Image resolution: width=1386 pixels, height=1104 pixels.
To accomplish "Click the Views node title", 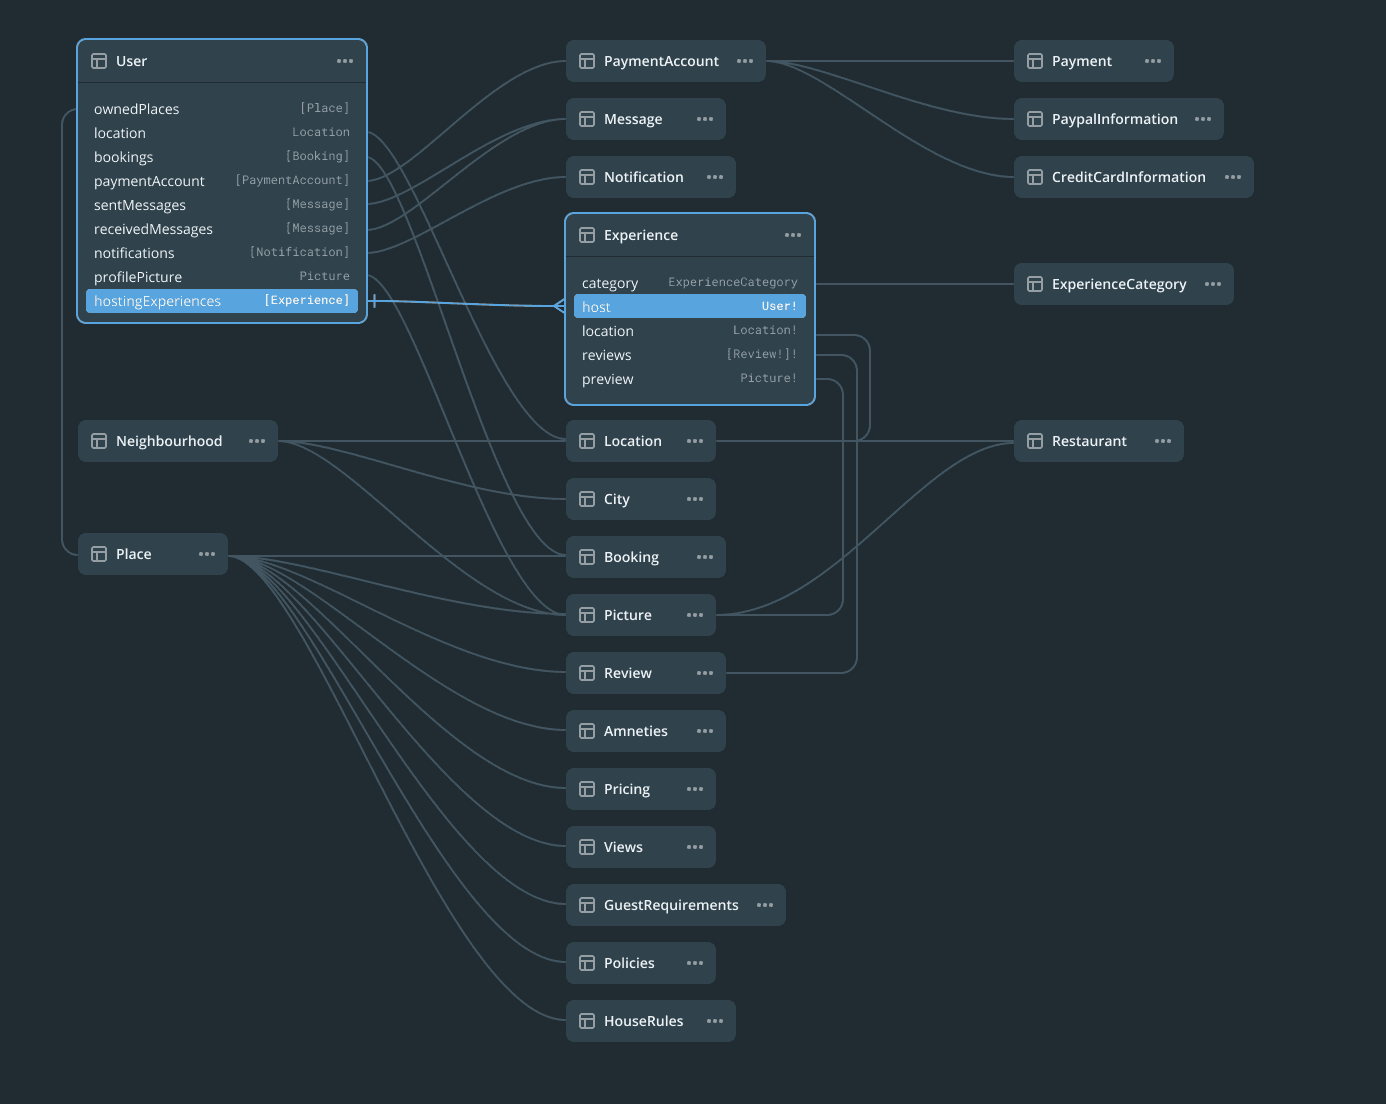I will (x=623, y=847).
